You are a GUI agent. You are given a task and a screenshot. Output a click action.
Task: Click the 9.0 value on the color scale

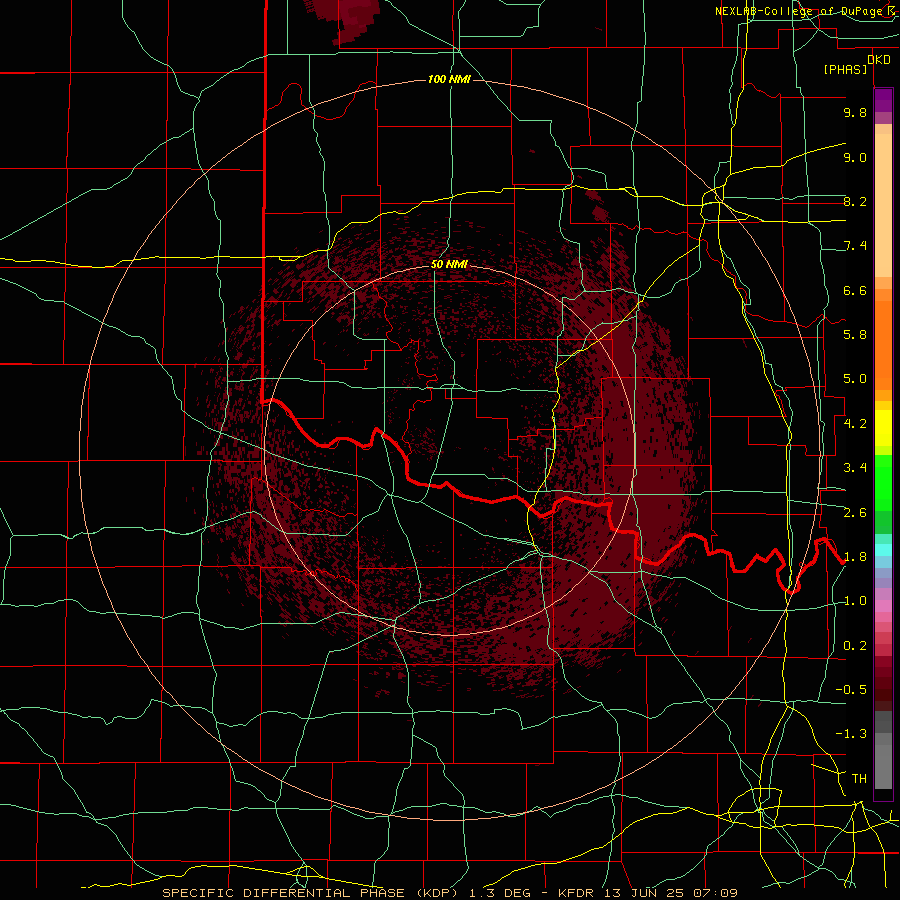coord(855,157)
